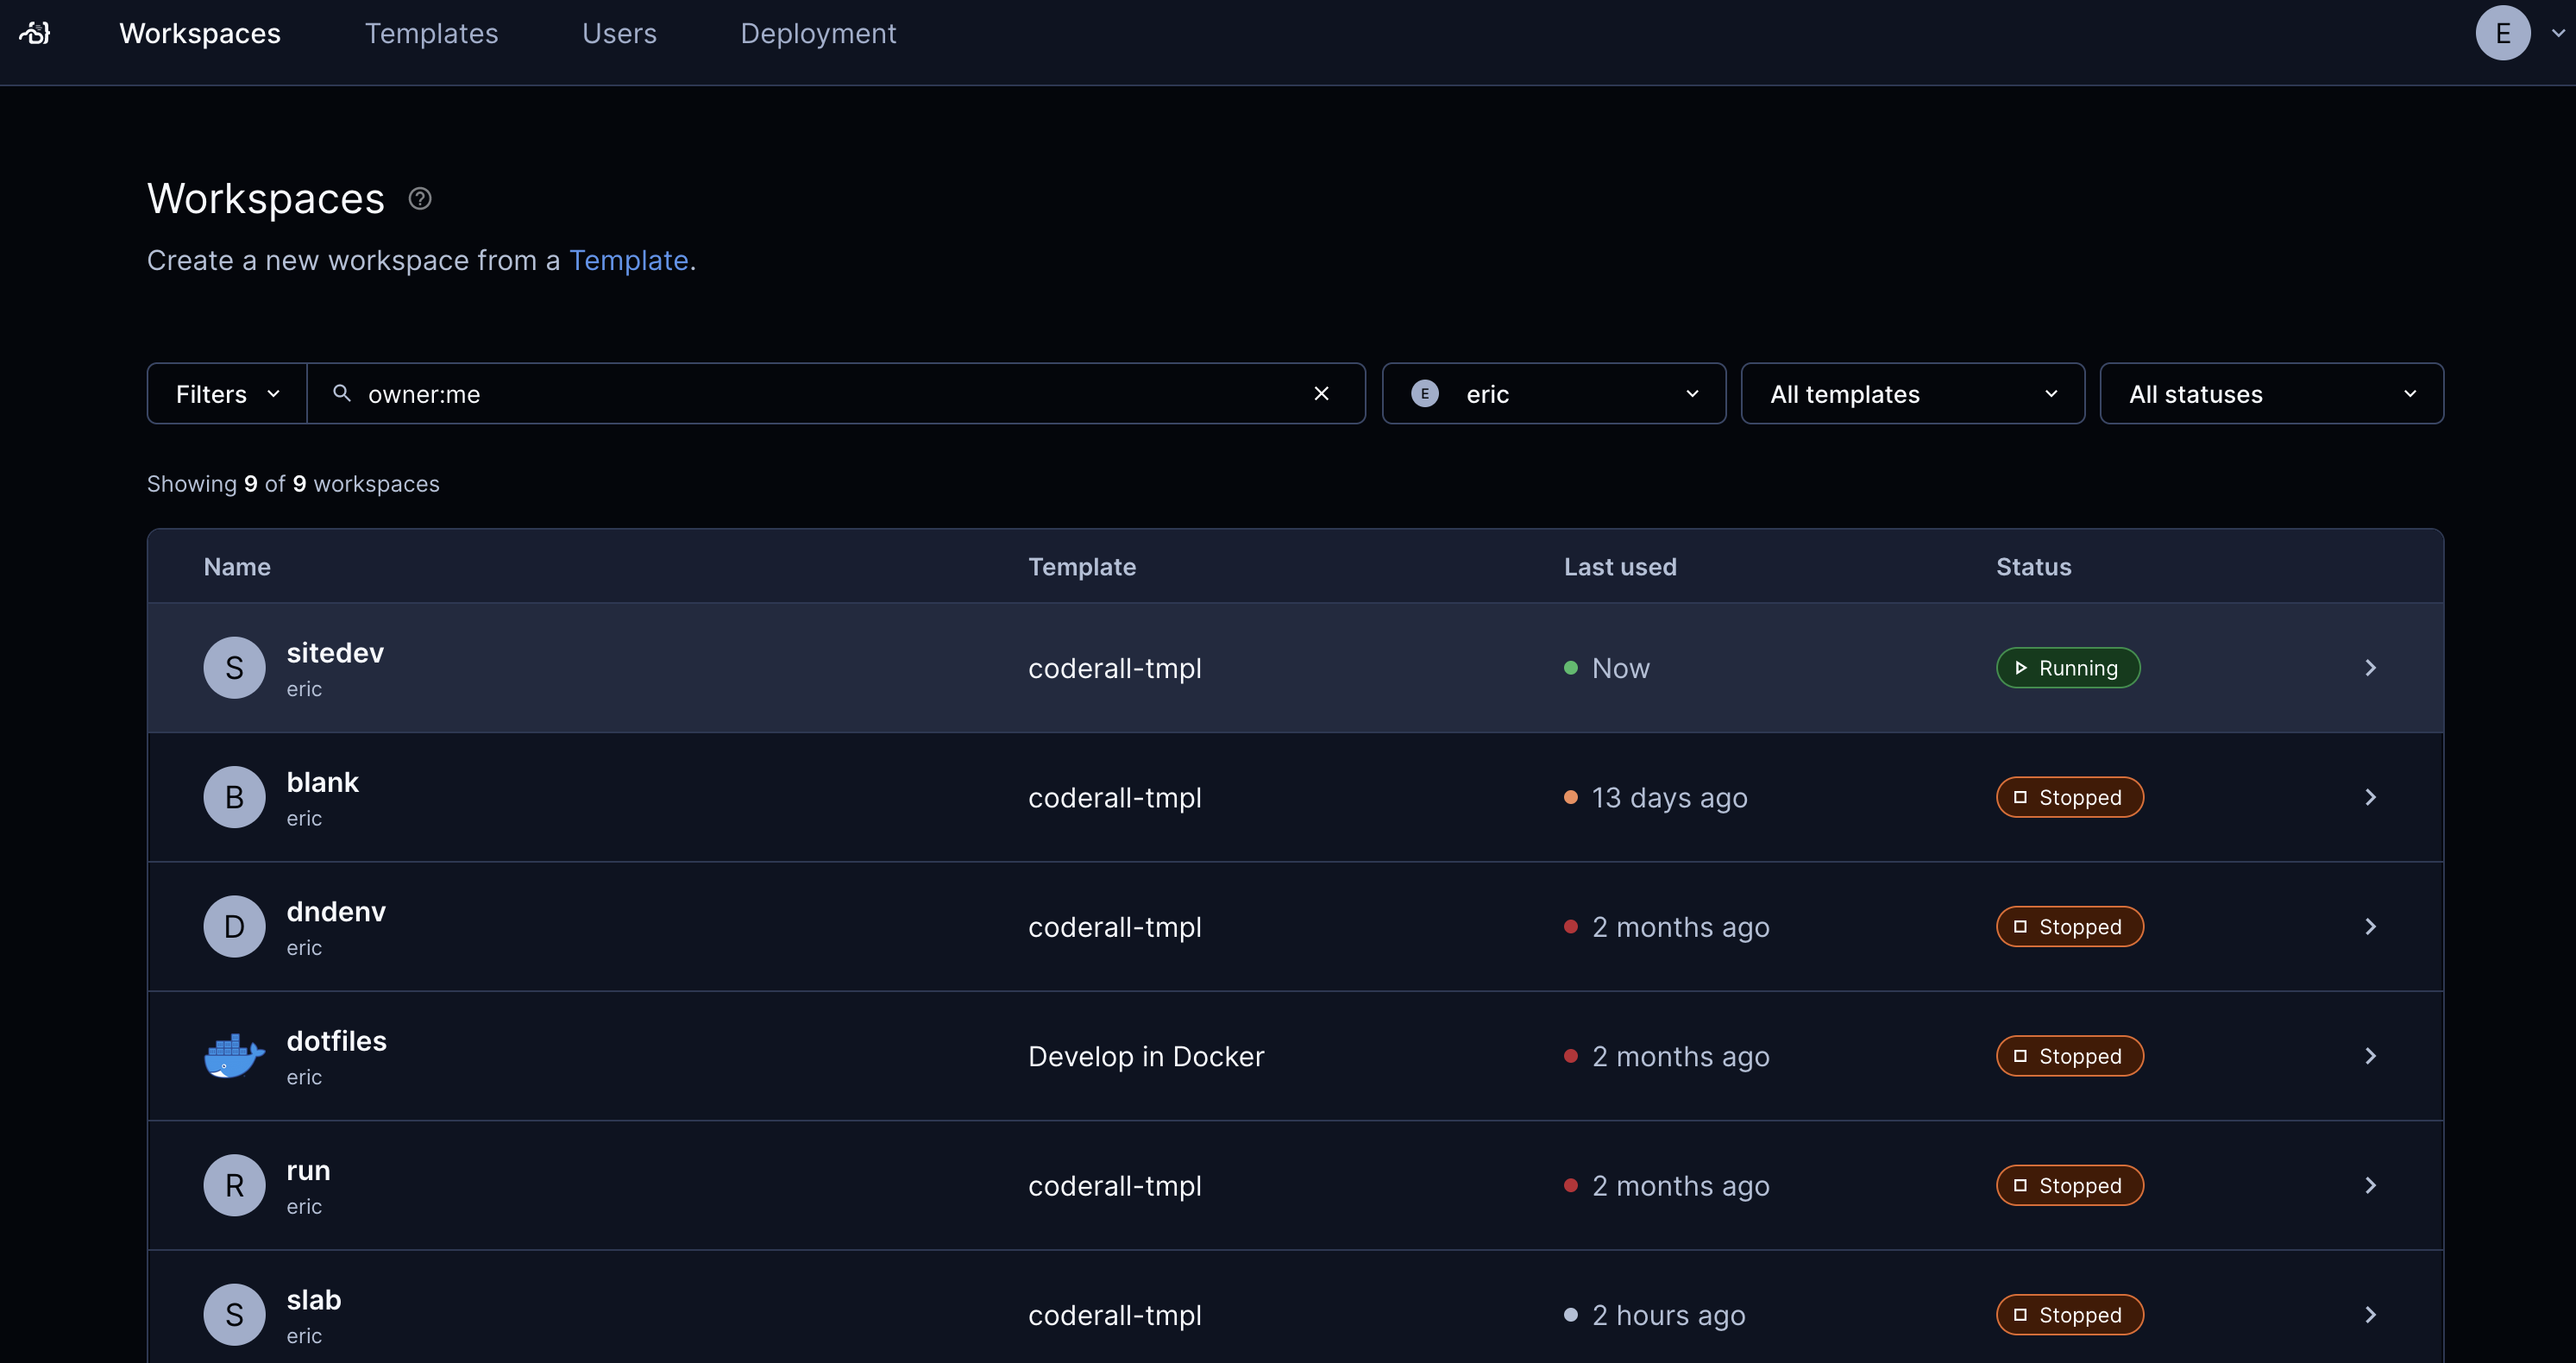This screenshot has width=2576, height=1363.
Task: Click the dotfiles Docker whale icon
Action: [234, 1056]
